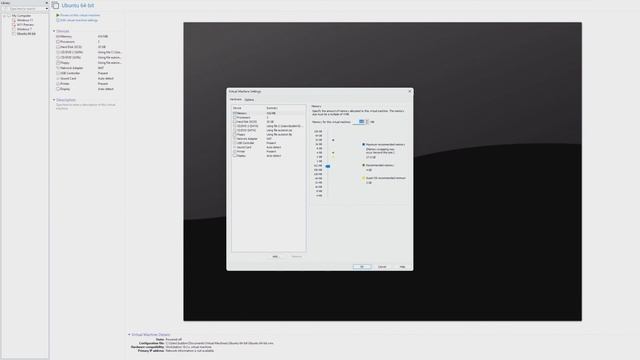Select Ubuntu 64-bit in the library tree
Screen dimensions: 640x360
coord(26,33)
